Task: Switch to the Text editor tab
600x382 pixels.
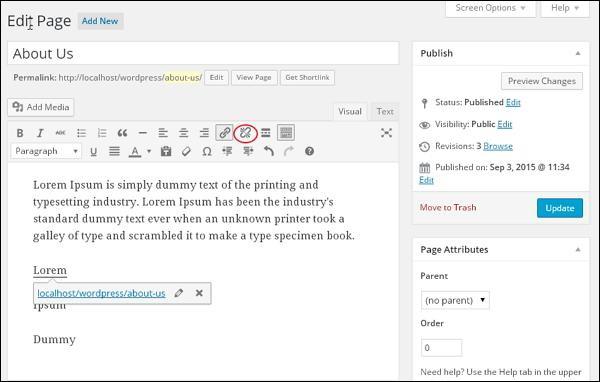Action: pos(385,111)
